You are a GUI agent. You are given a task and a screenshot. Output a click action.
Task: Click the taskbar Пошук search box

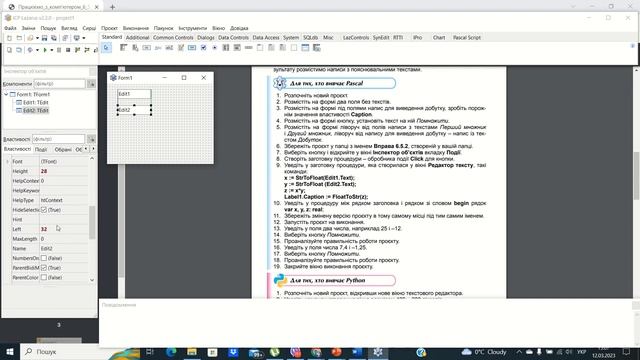pos(69,351)
